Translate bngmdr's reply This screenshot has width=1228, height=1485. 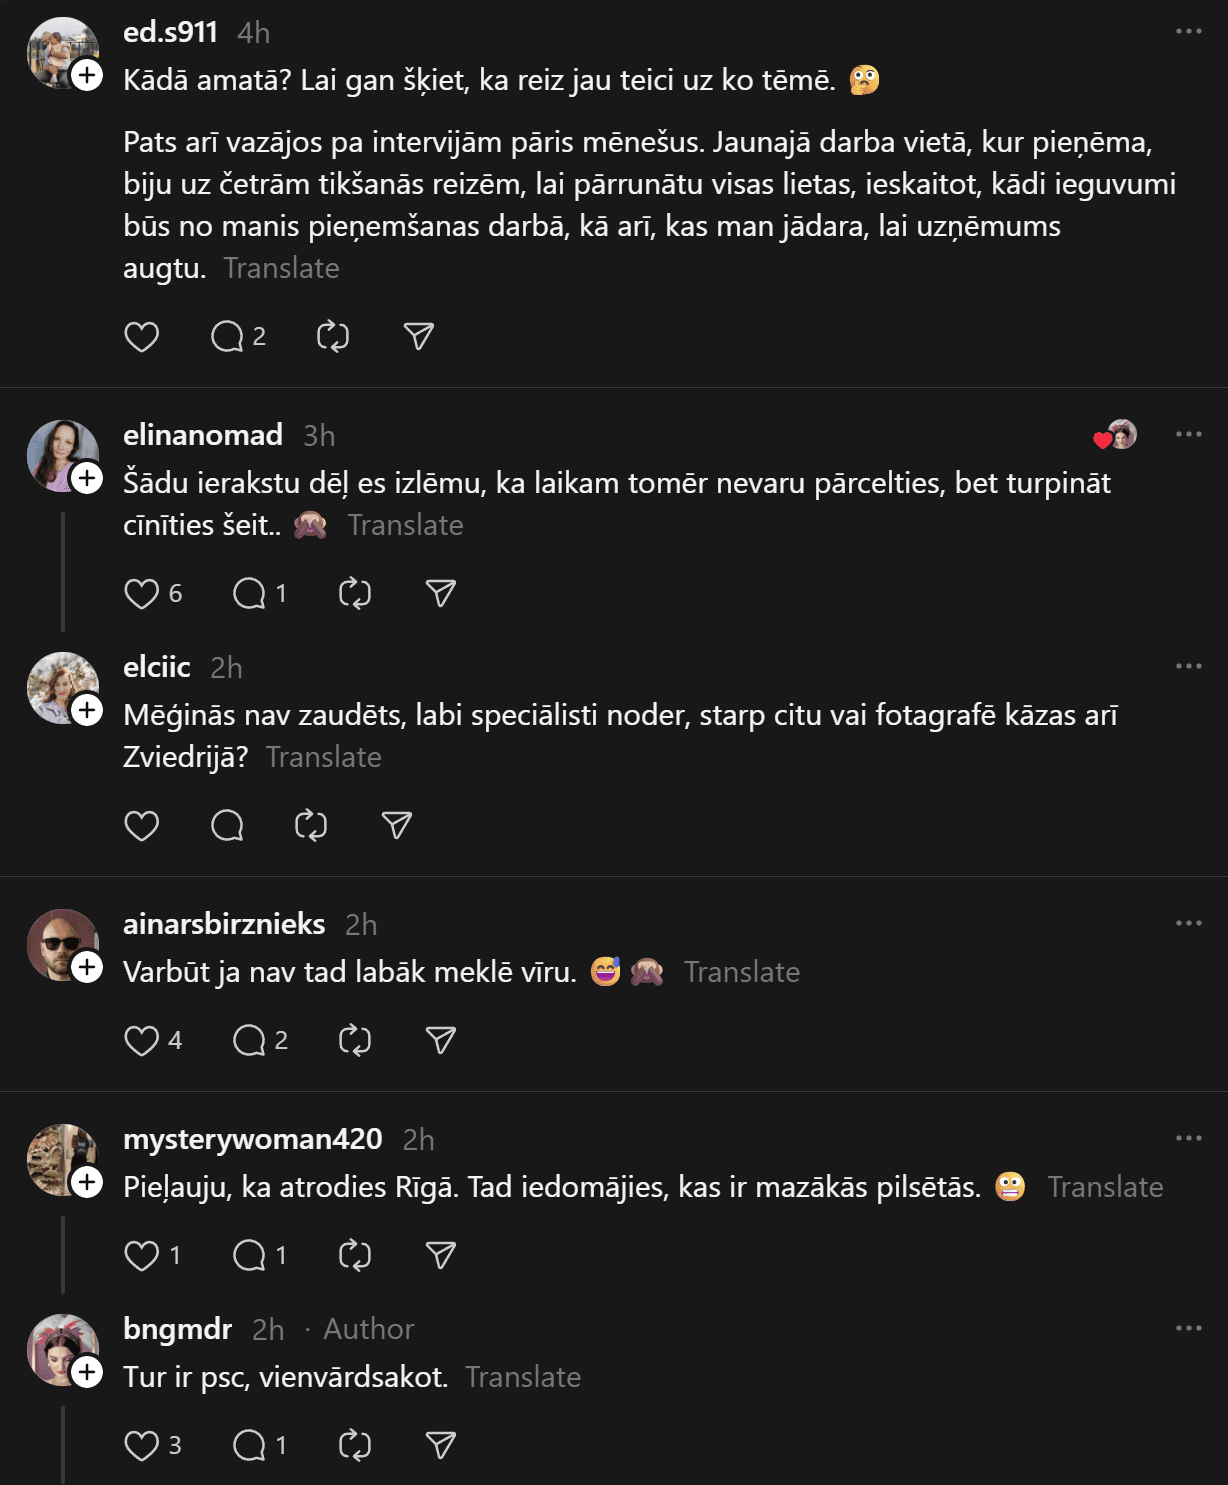click(x=523, y=1377)
